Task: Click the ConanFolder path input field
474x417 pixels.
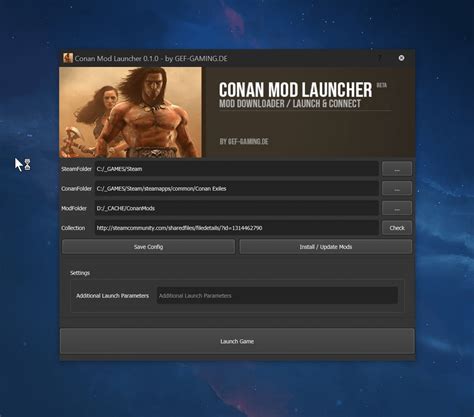Action: [237, 189]
